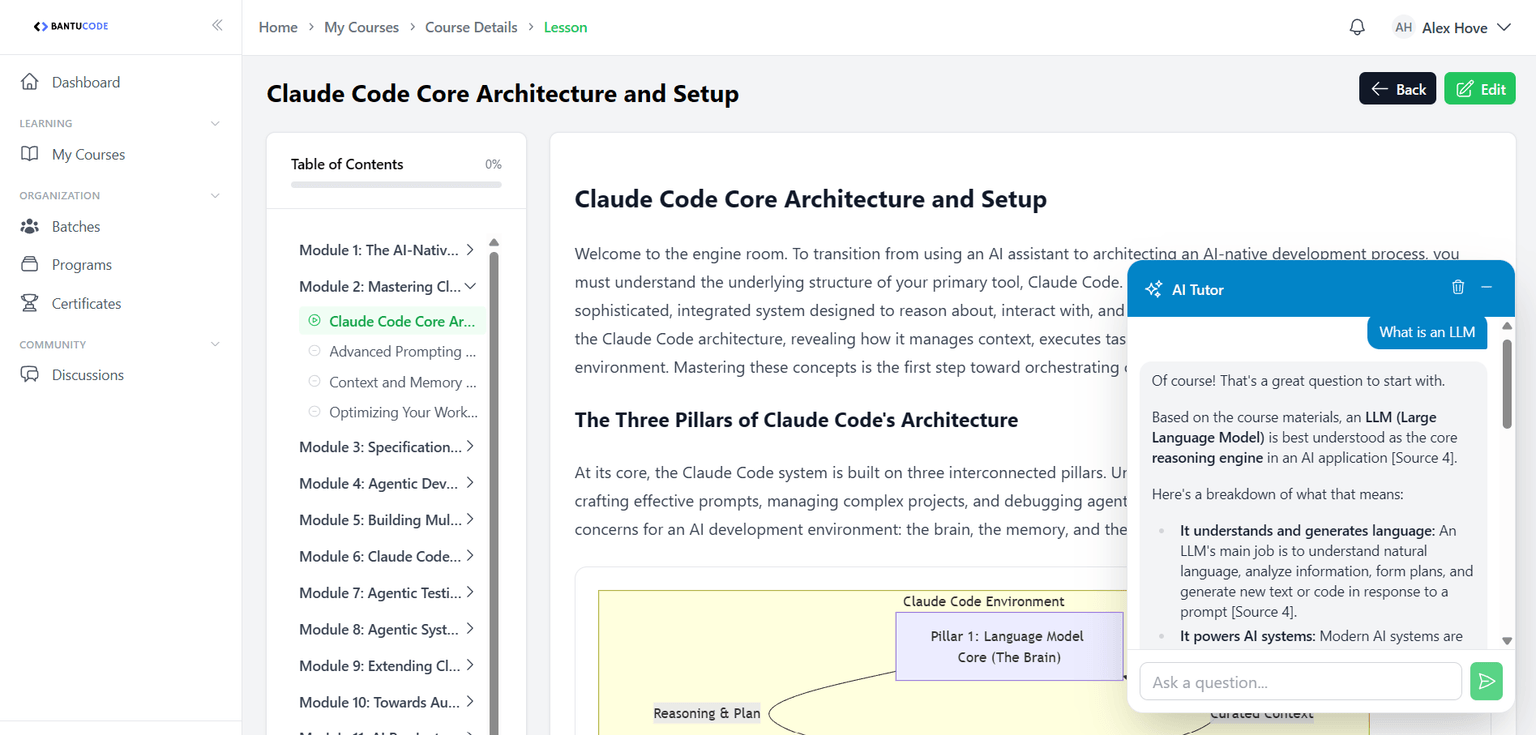Viewport: 1536px width, 735px height.
Task: Click the Batches people icon
Action: click(x=30, y=226)
